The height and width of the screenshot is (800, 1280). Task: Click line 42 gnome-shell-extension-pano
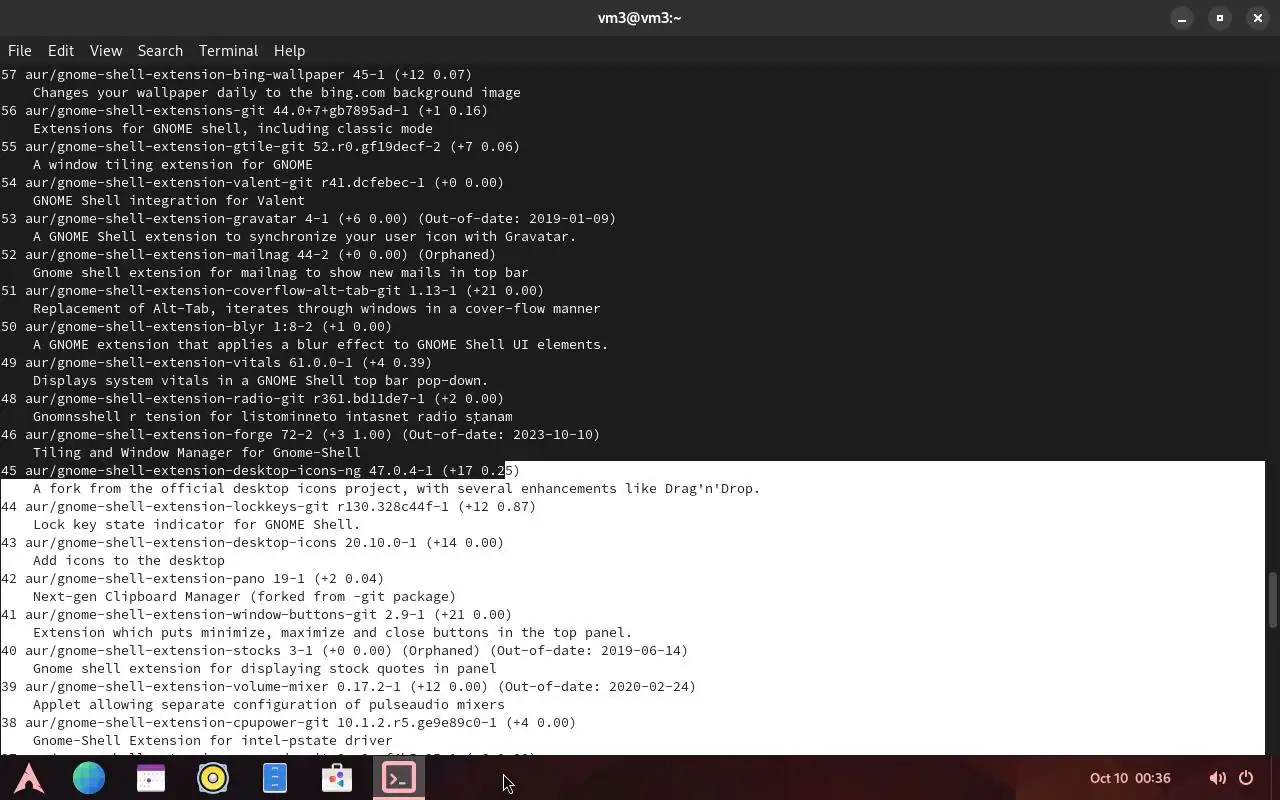coord(192,579)
